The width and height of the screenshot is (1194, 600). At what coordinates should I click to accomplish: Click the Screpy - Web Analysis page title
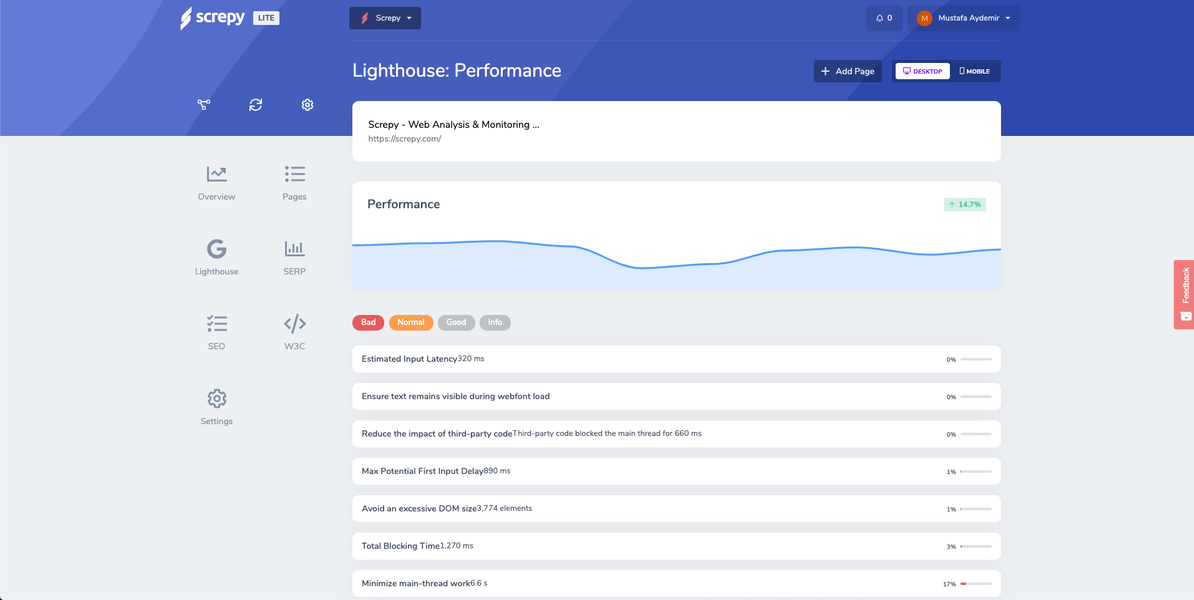click(454, 124)
